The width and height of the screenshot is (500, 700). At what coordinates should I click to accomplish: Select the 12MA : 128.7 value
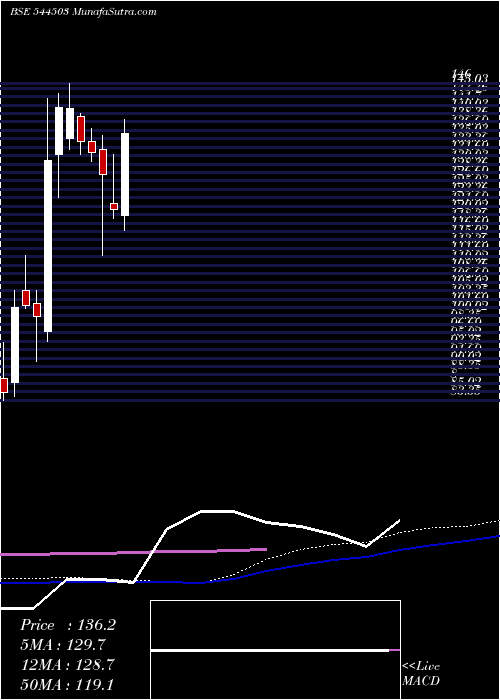67,664
